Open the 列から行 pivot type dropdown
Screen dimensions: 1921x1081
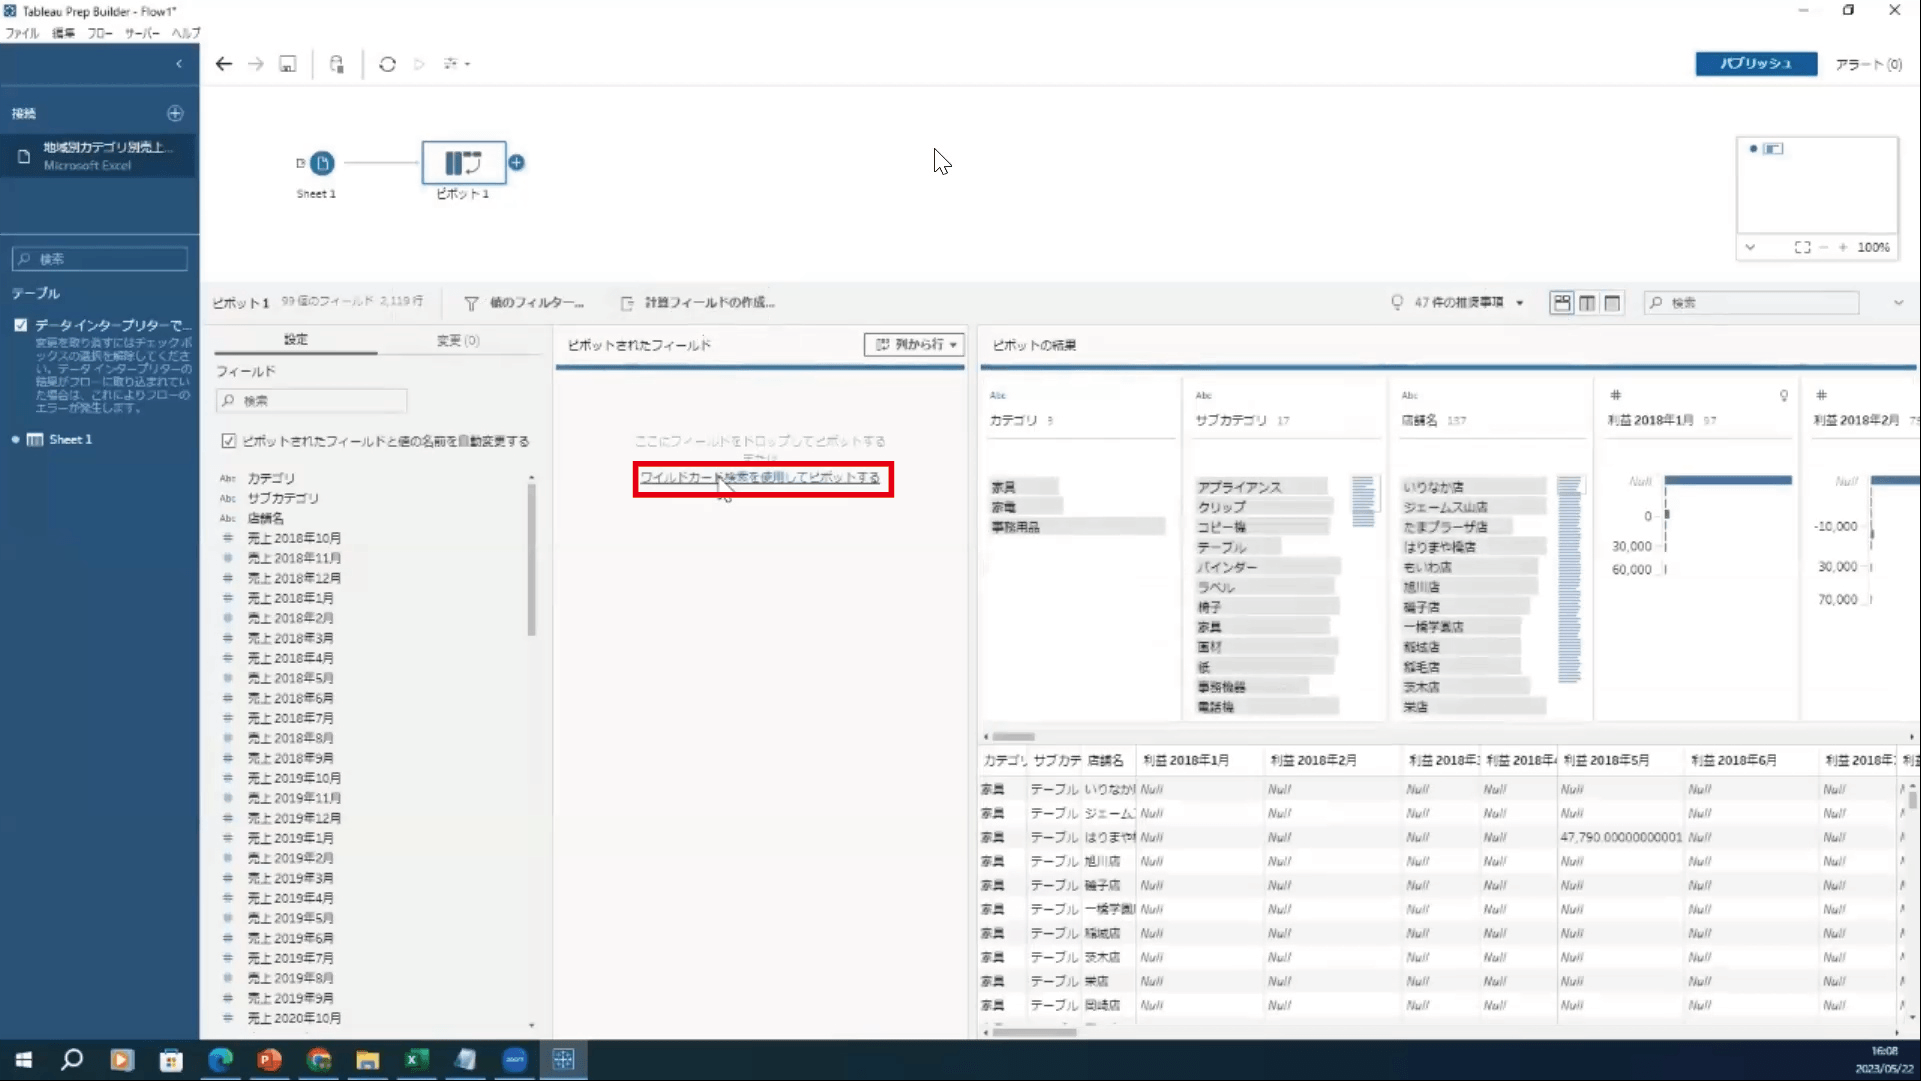(914, 344)
